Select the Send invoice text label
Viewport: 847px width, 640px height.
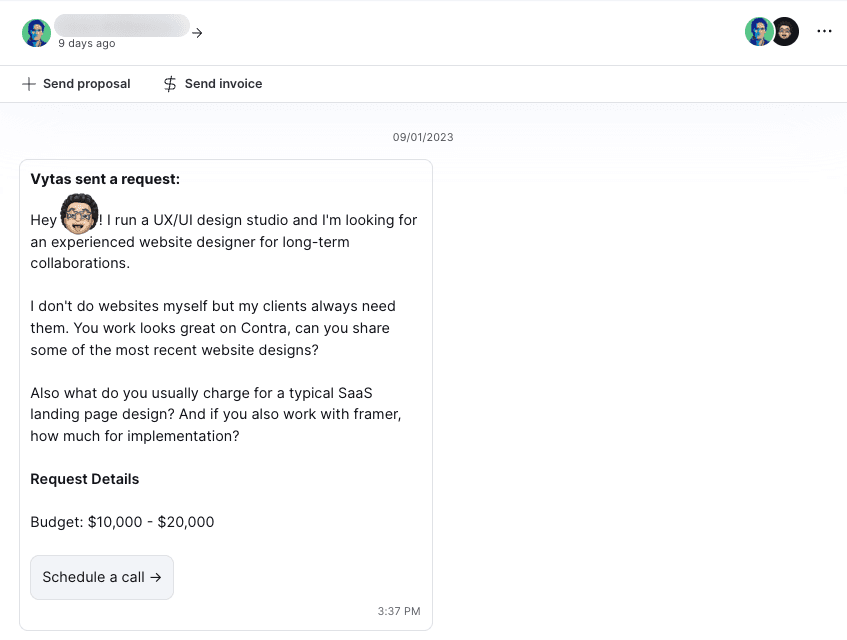tap(223, 84)
